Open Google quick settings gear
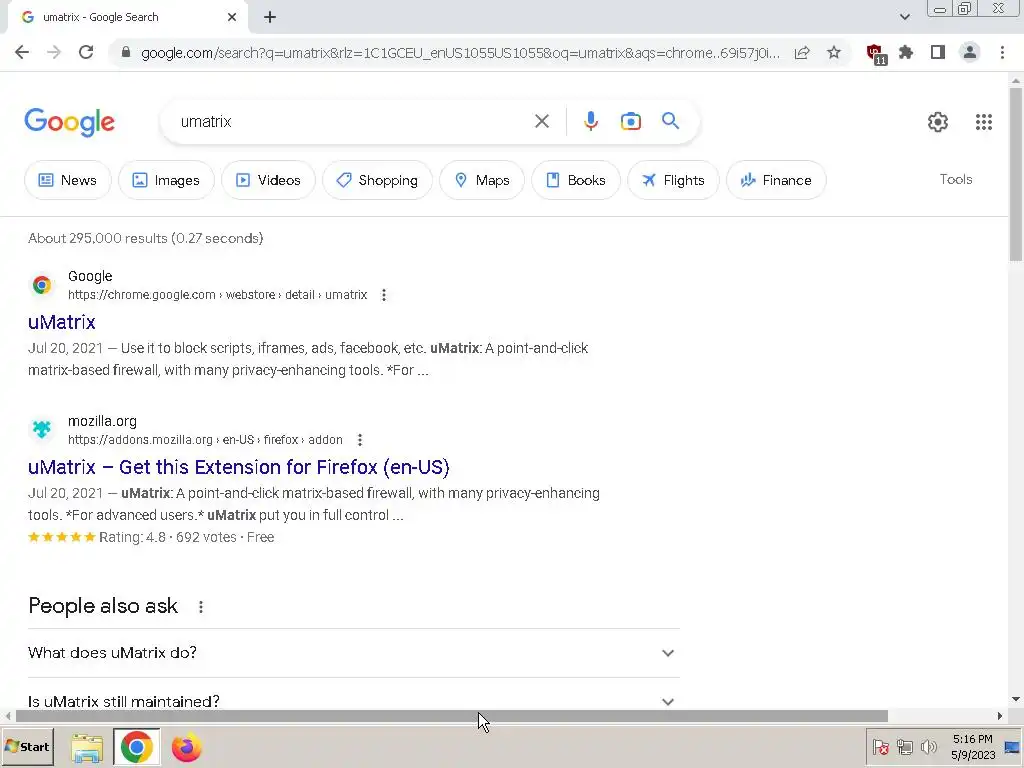This screenshot has width=1024, height=768. point(938,122)
